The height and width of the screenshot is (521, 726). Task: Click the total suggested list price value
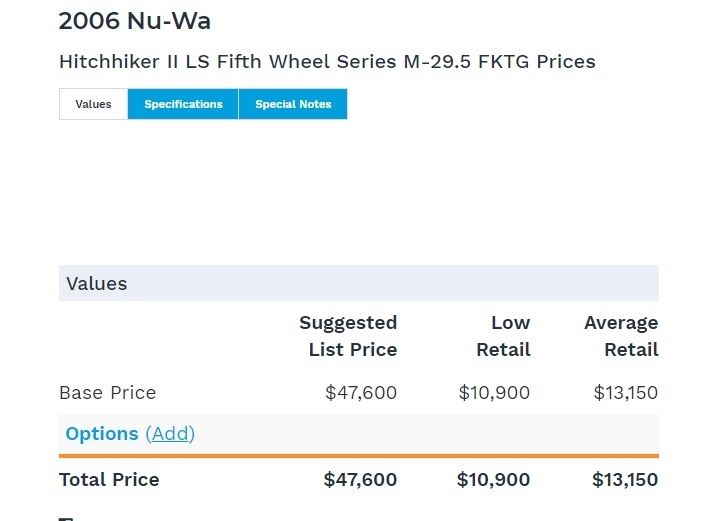[x=360, y=480]
